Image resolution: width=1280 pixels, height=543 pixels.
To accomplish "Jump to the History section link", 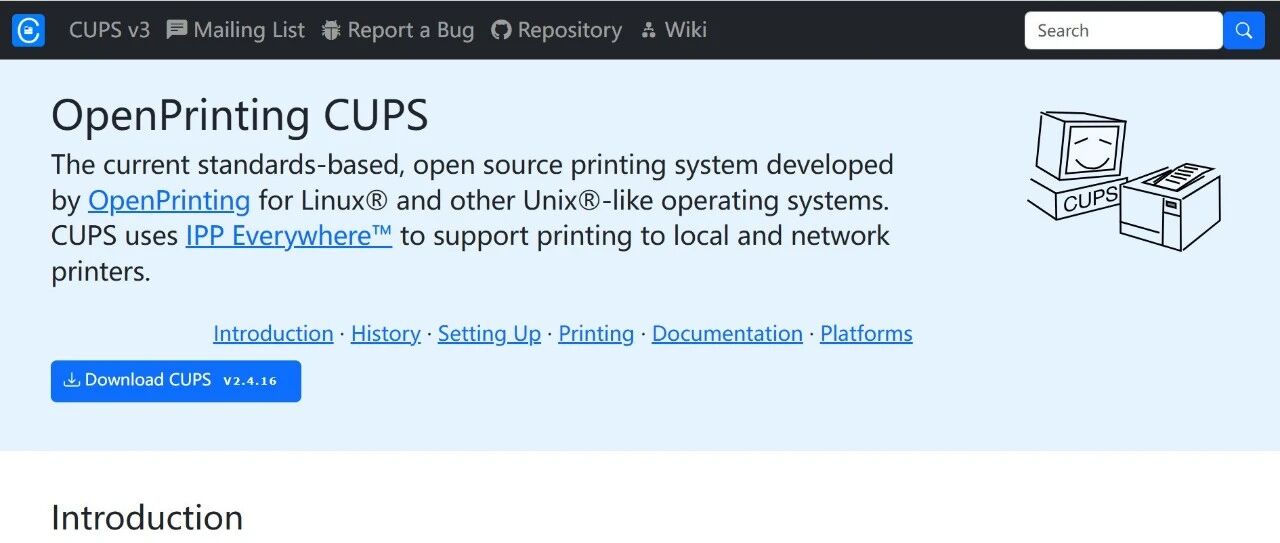I will 386,333.
